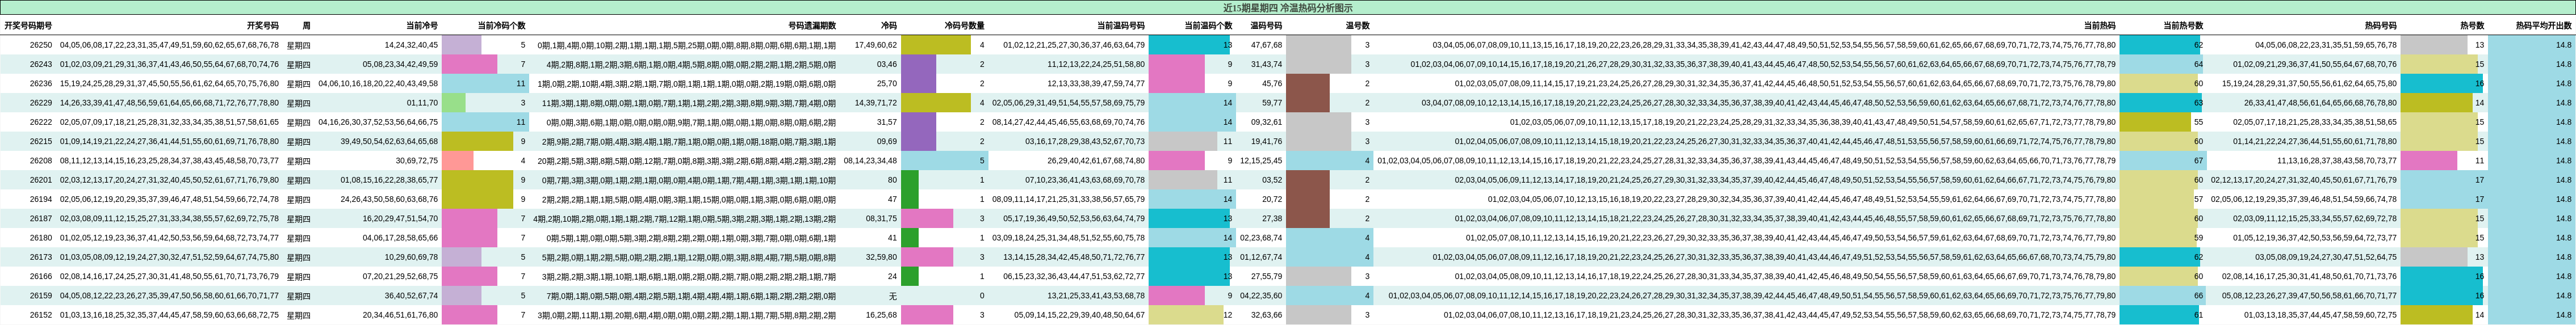Screen dimensions: 2576x325
Task: Click cold numbers cell 36,40,52,67,74
Action: tap(411, 295)
